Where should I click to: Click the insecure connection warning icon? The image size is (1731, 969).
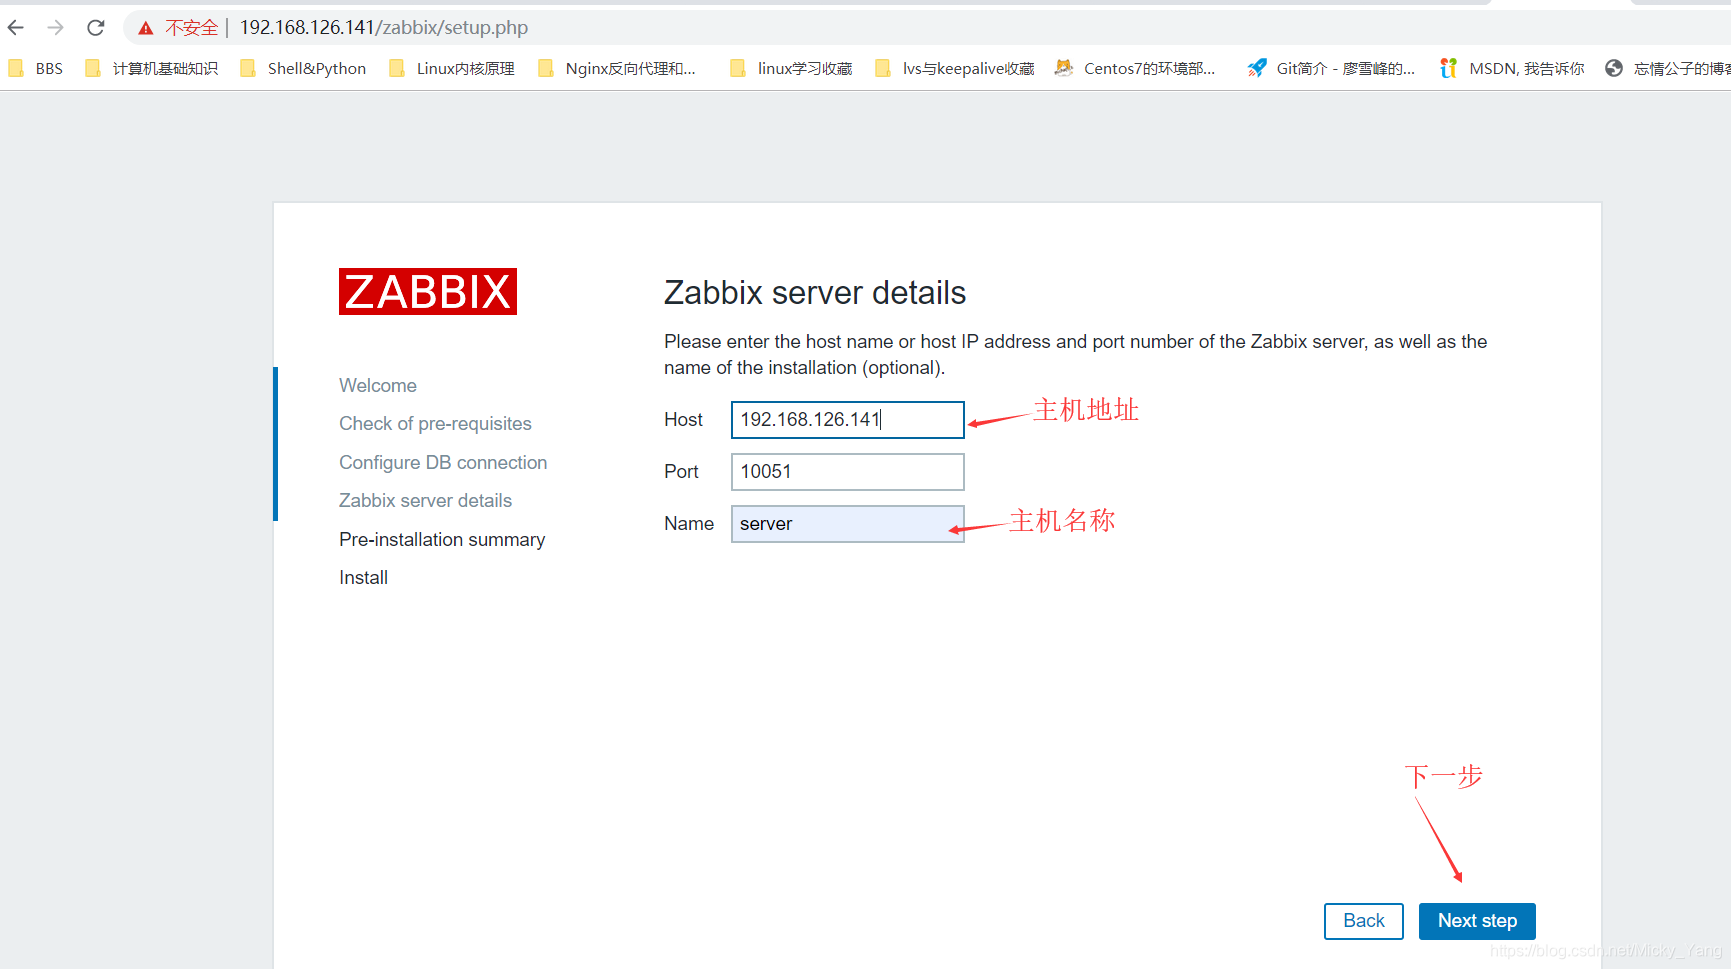point(146,28)
